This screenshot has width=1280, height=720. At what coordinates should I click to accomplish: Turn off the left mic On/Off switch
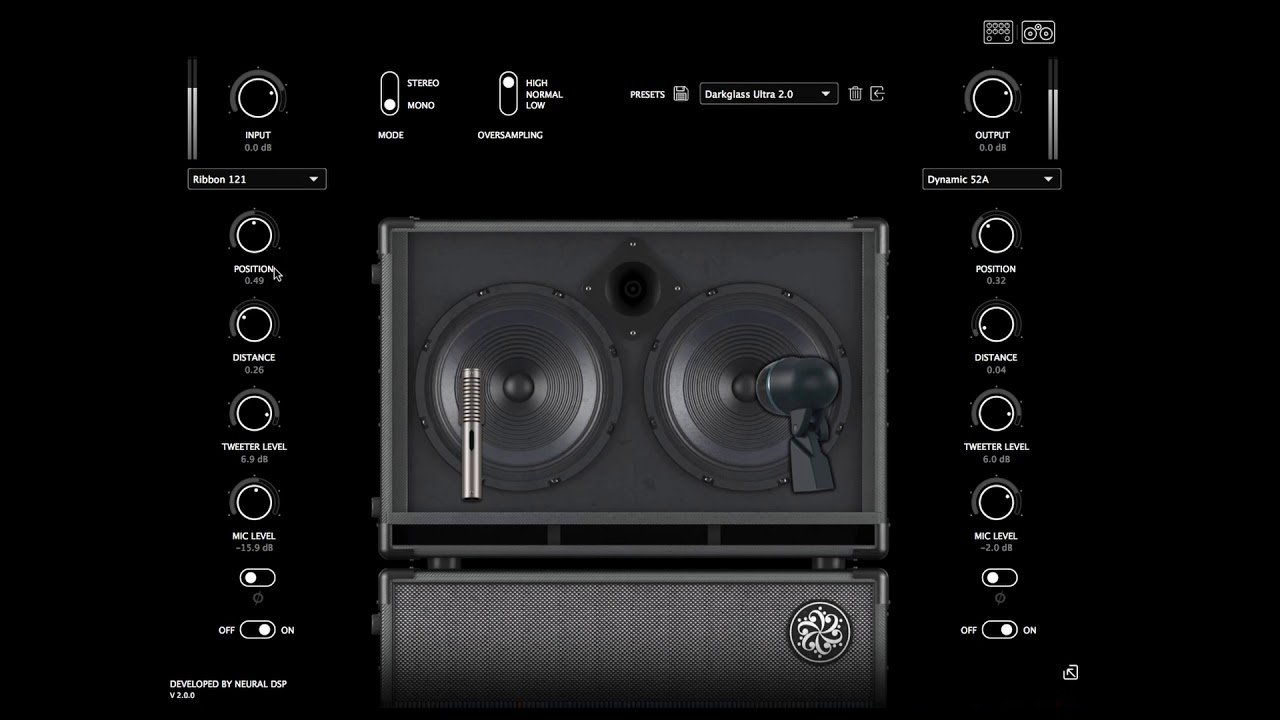coord(257,630)
